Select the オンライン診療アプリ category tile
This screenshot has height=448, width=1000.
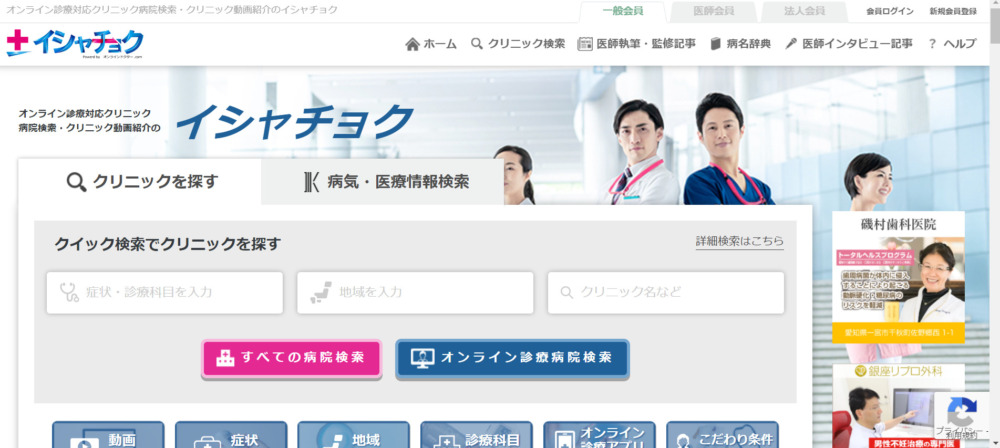[599, 435]
